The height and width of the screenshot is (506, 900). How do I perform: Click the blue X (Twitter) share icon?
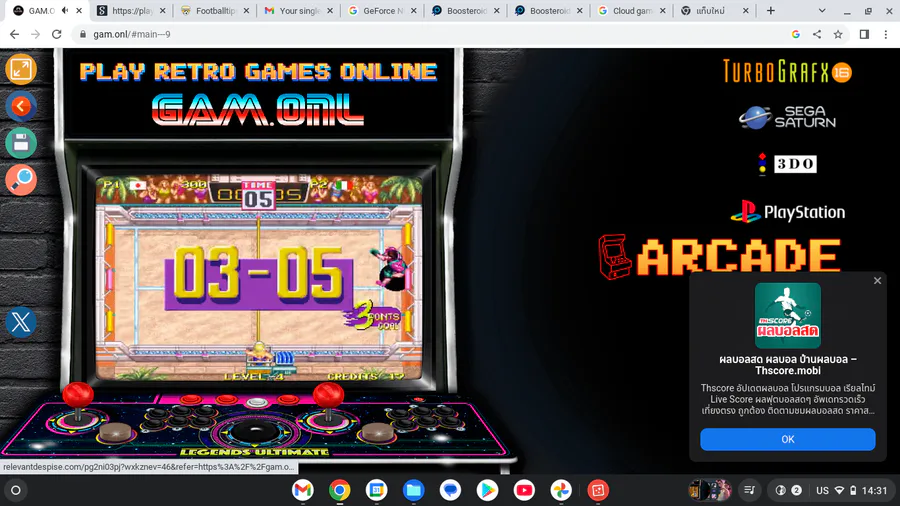click(21, 322)
